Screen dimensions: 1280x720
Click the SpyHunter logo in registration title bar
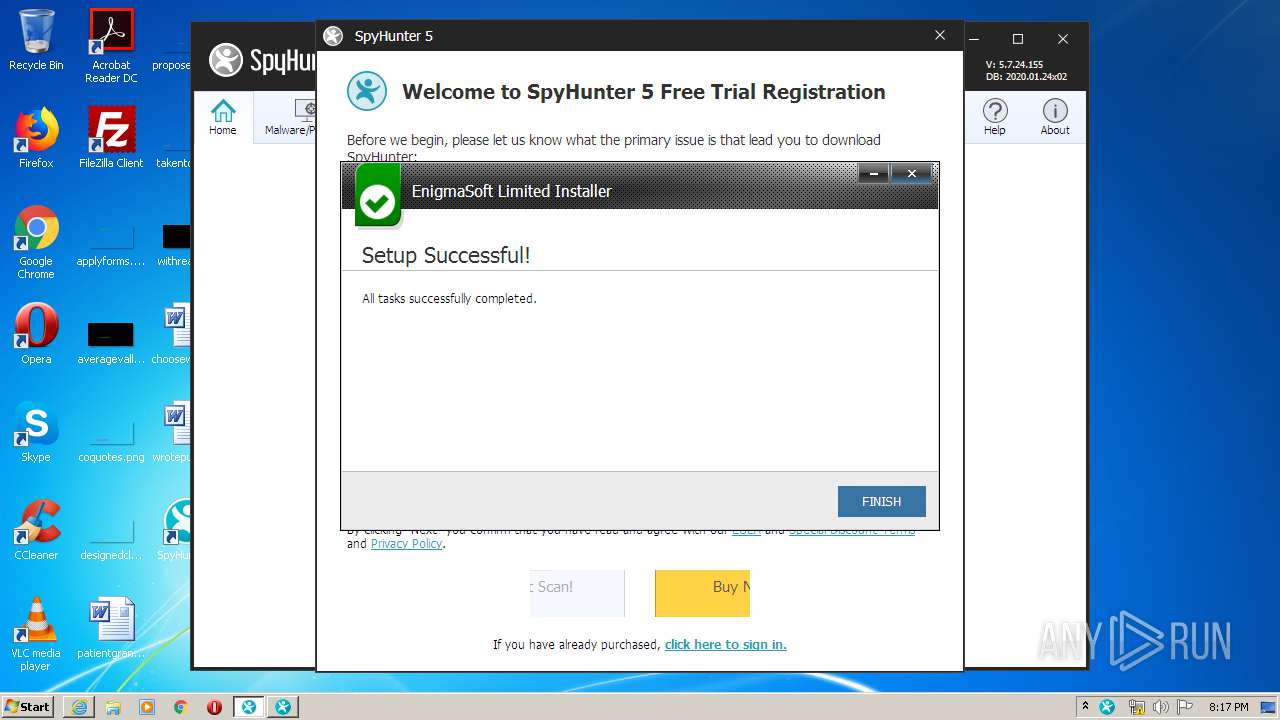pyautogui.click(x=333, y=36)
